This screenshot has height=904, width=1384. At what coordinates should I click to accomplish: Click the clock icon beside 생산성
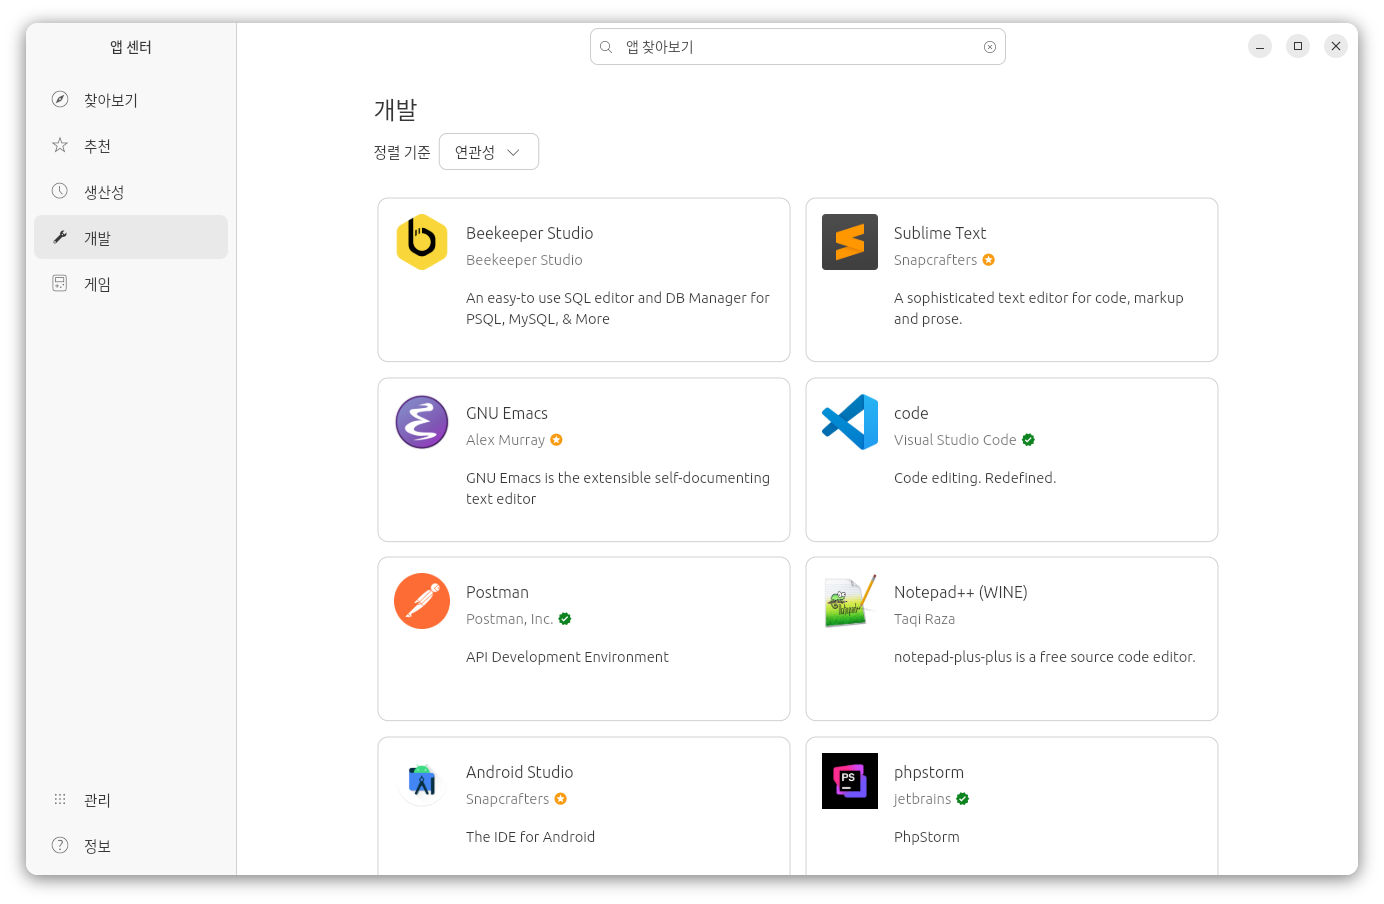pos(60,191)
